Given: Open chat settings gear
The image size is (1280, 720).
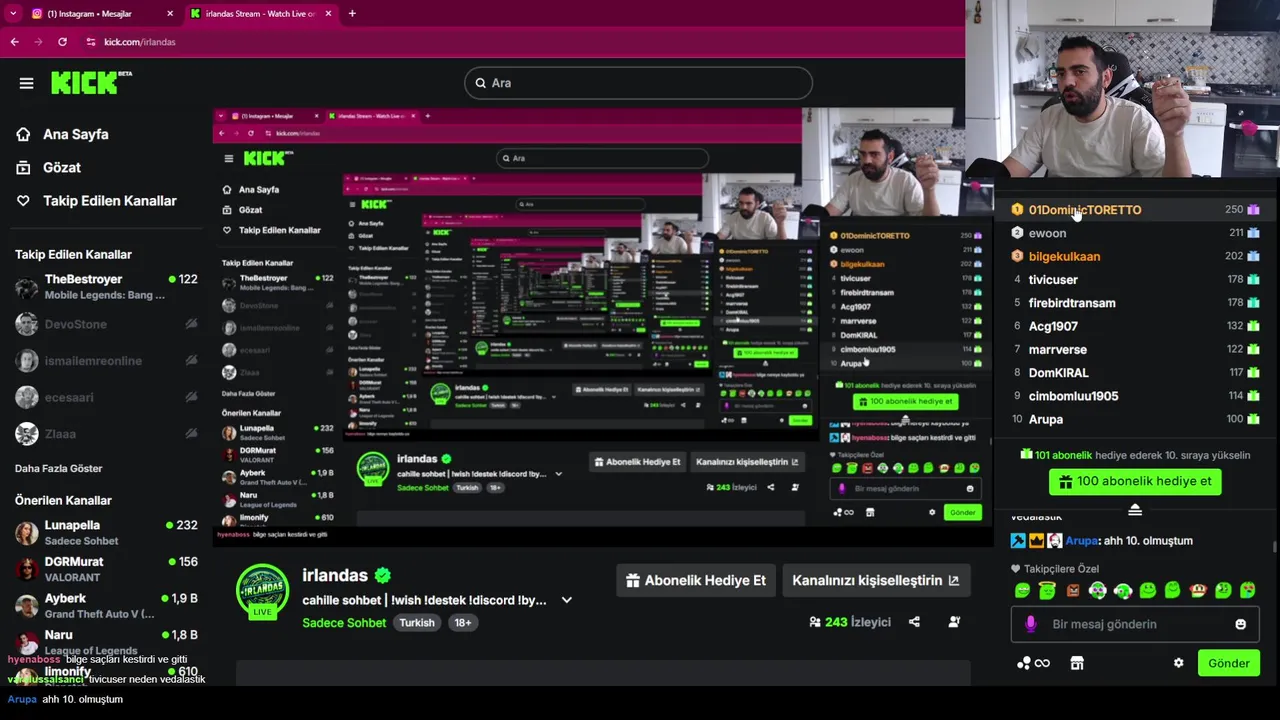Looking at the screenshot, I should pyautogui.click(x=1178, y=663).
